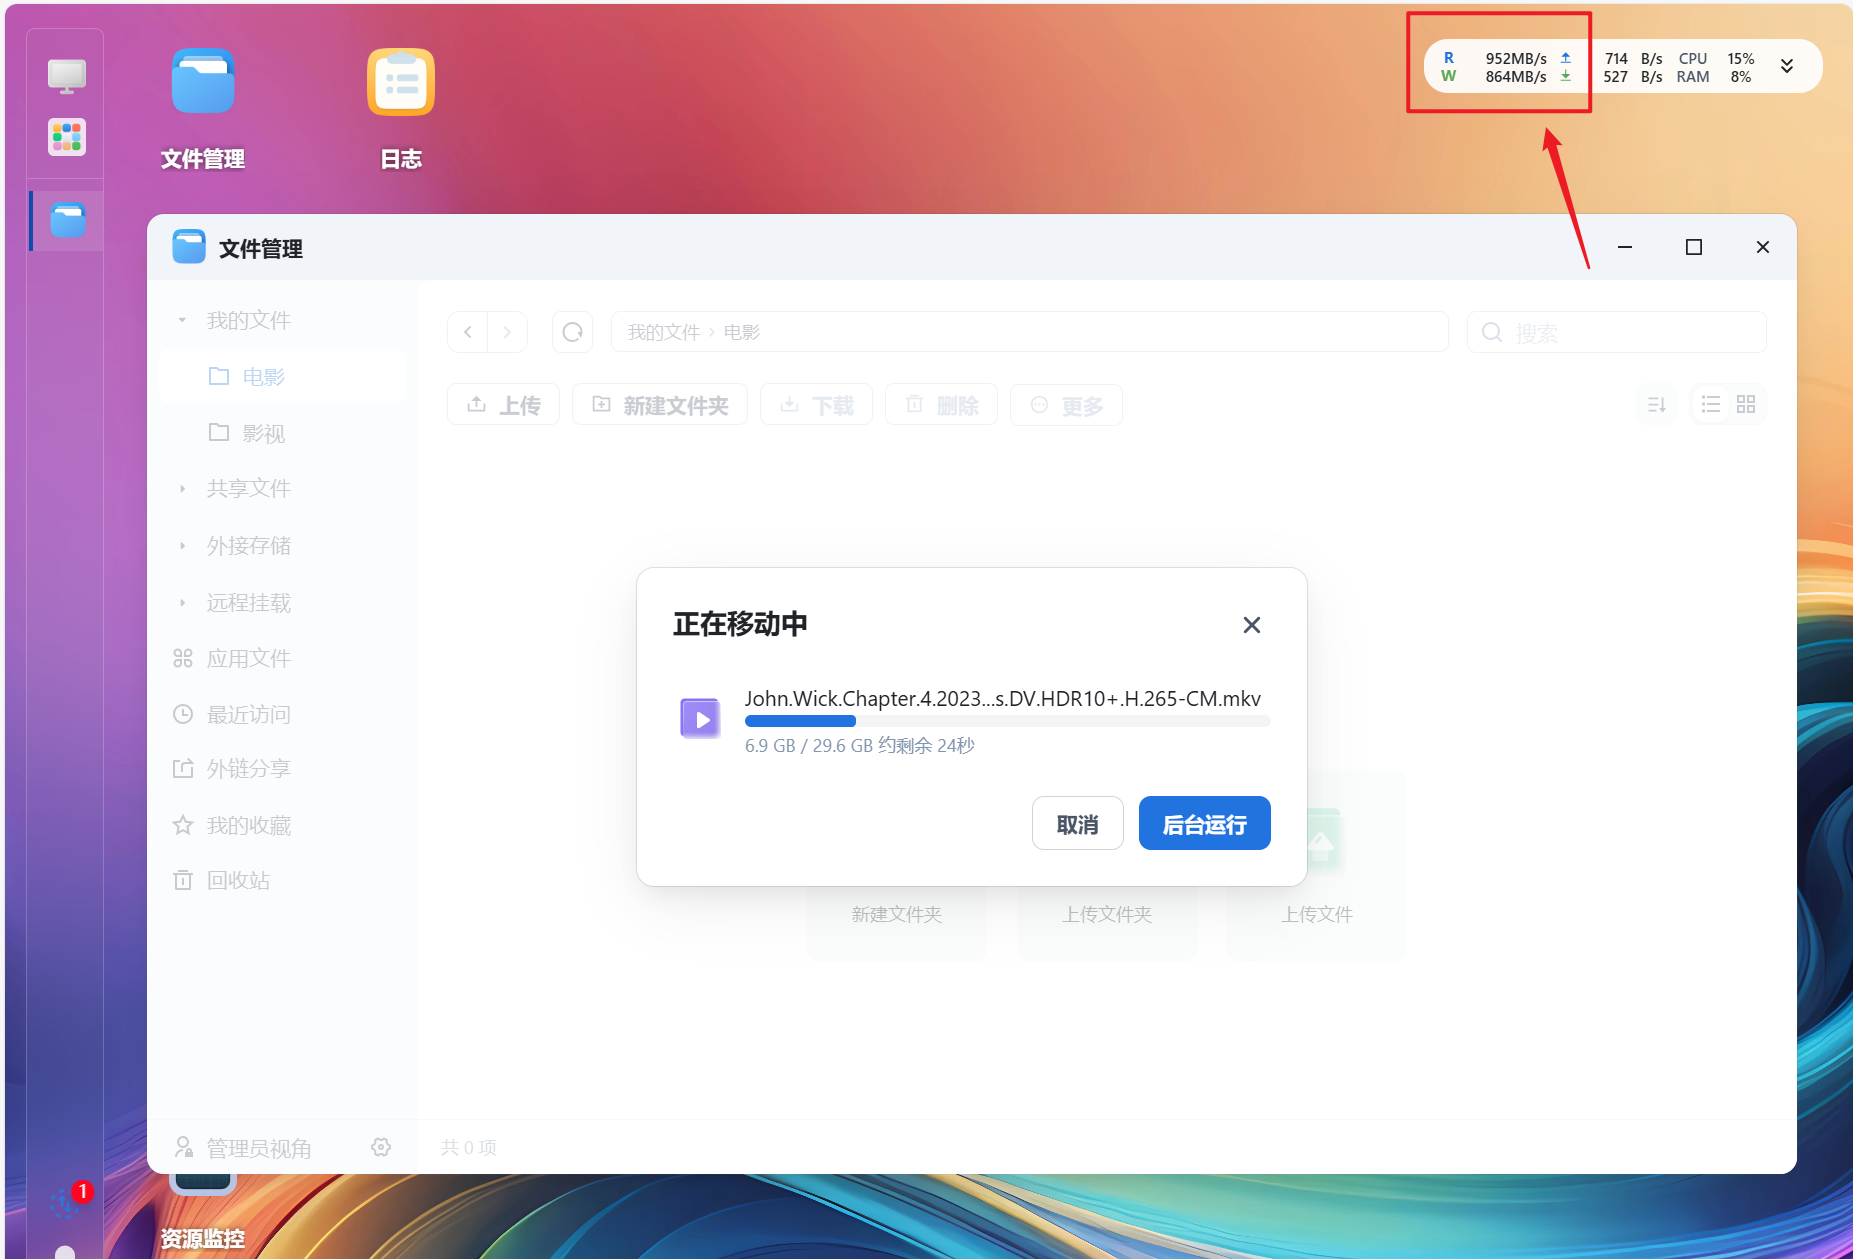
Task: Open the 文件管理 desktop icon
Action: tap(203, 82)
